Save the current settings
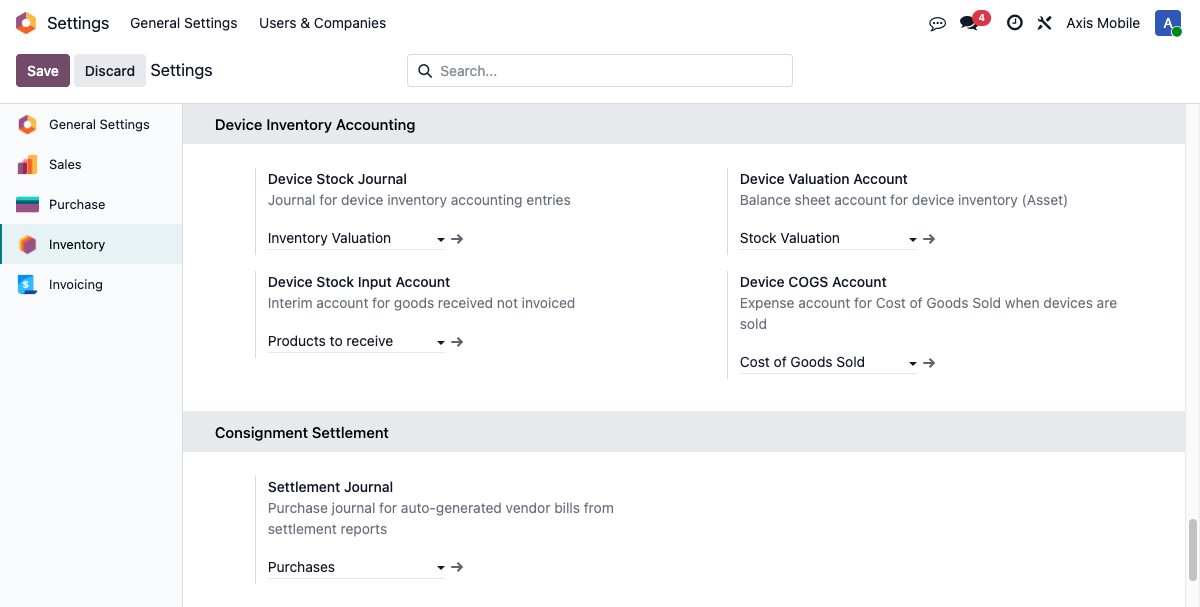This screenshot has width=1200, height=607. point(42,70)
